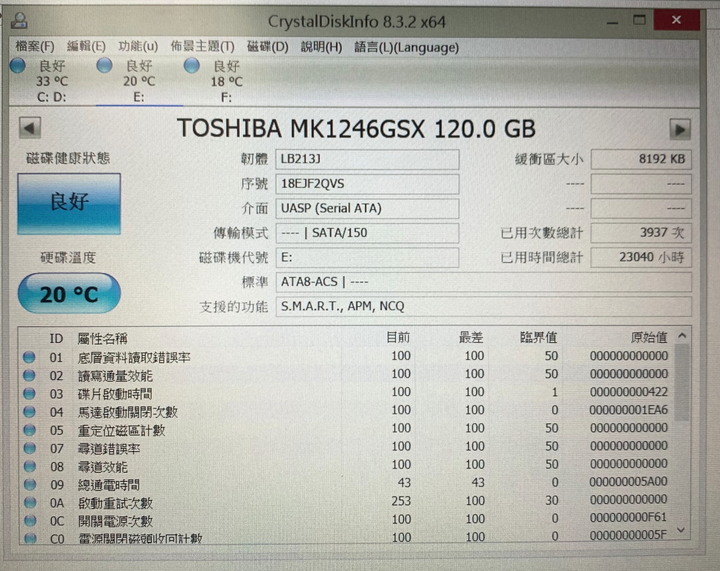Viewport: 720px width, 571px height.
Task: Click the buffer size field 8192 KB
Action: point(641,159)
